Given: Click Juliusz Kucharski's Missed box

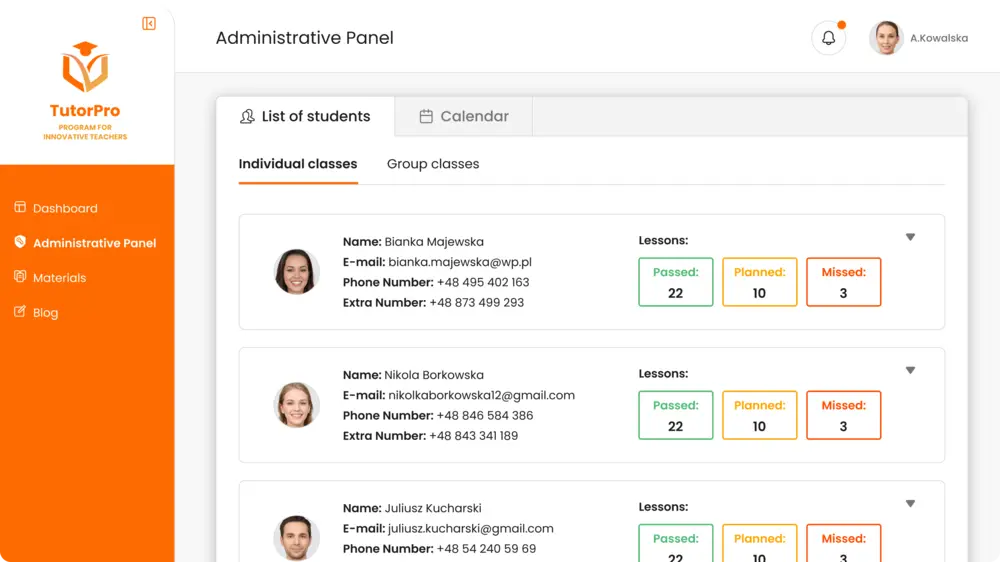Looking at the screenshot, I should [843, 543].
